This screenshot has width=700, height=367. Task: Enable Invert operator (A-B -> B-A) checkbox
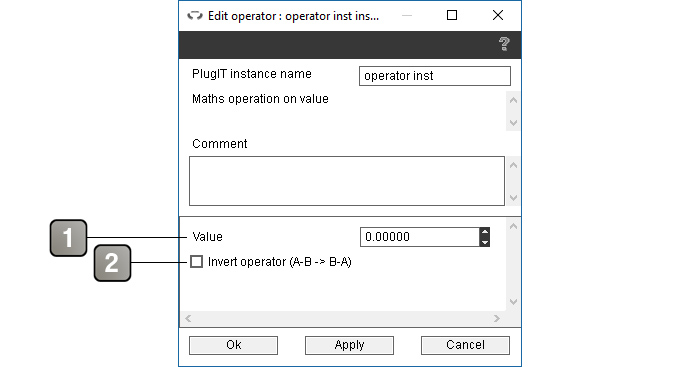(196, 262)
